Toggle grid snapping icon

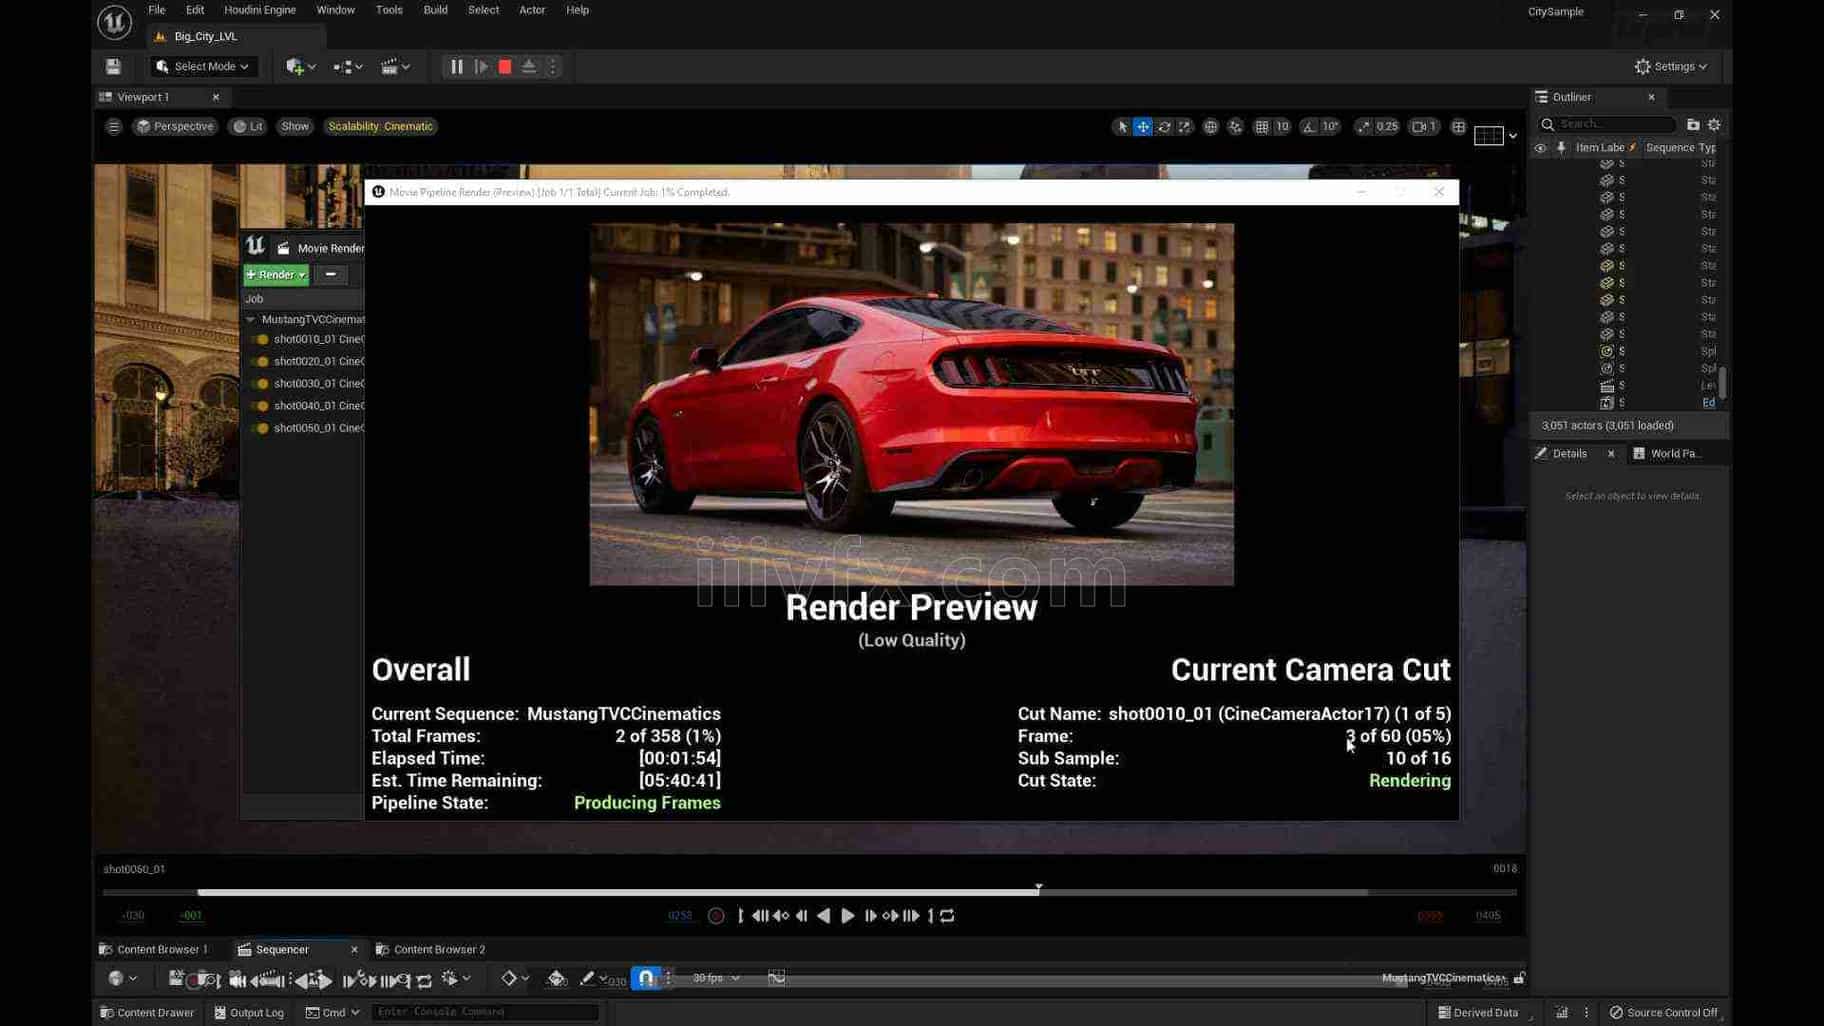[1262, 127]
